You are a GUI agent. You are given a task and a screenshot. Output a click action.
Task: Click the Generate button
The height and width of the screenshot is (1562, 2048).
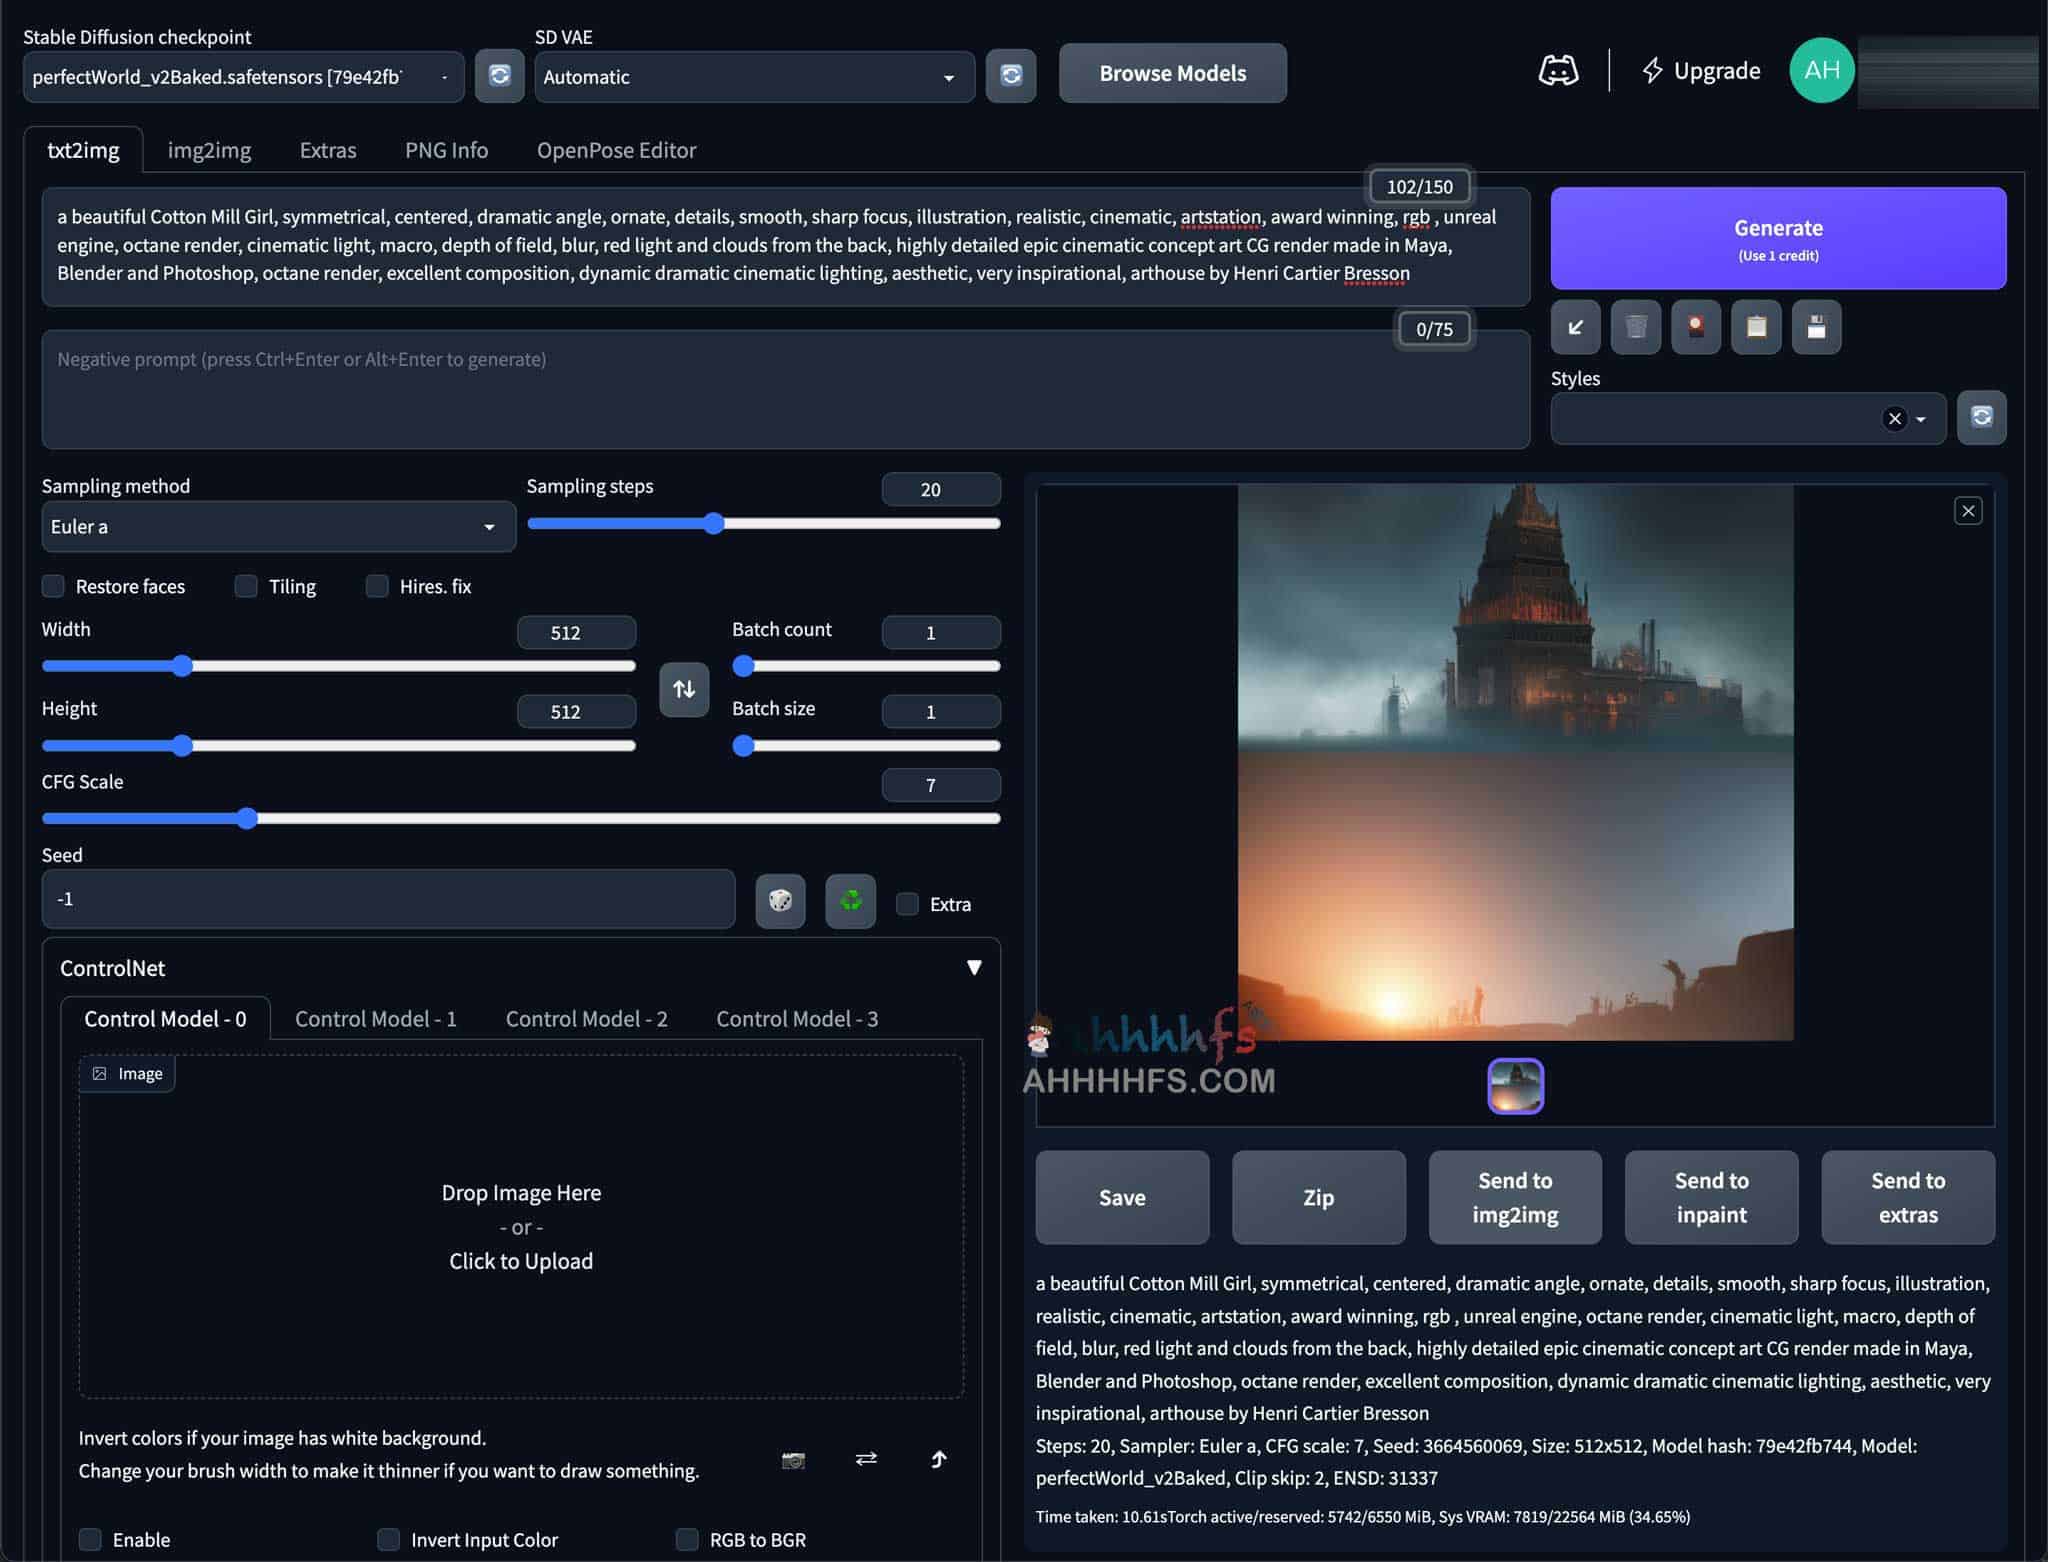pos(1777,238)
